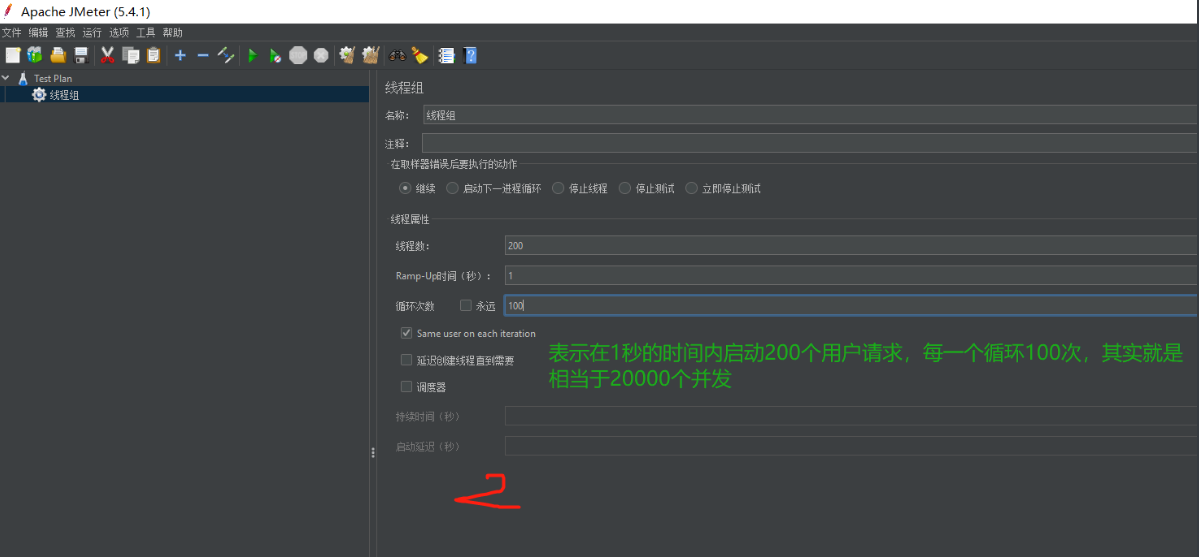The height and width of the screenshot is (557, 1199).
Task: Open the Templates icon in toolbar
Action: [34, 55]
